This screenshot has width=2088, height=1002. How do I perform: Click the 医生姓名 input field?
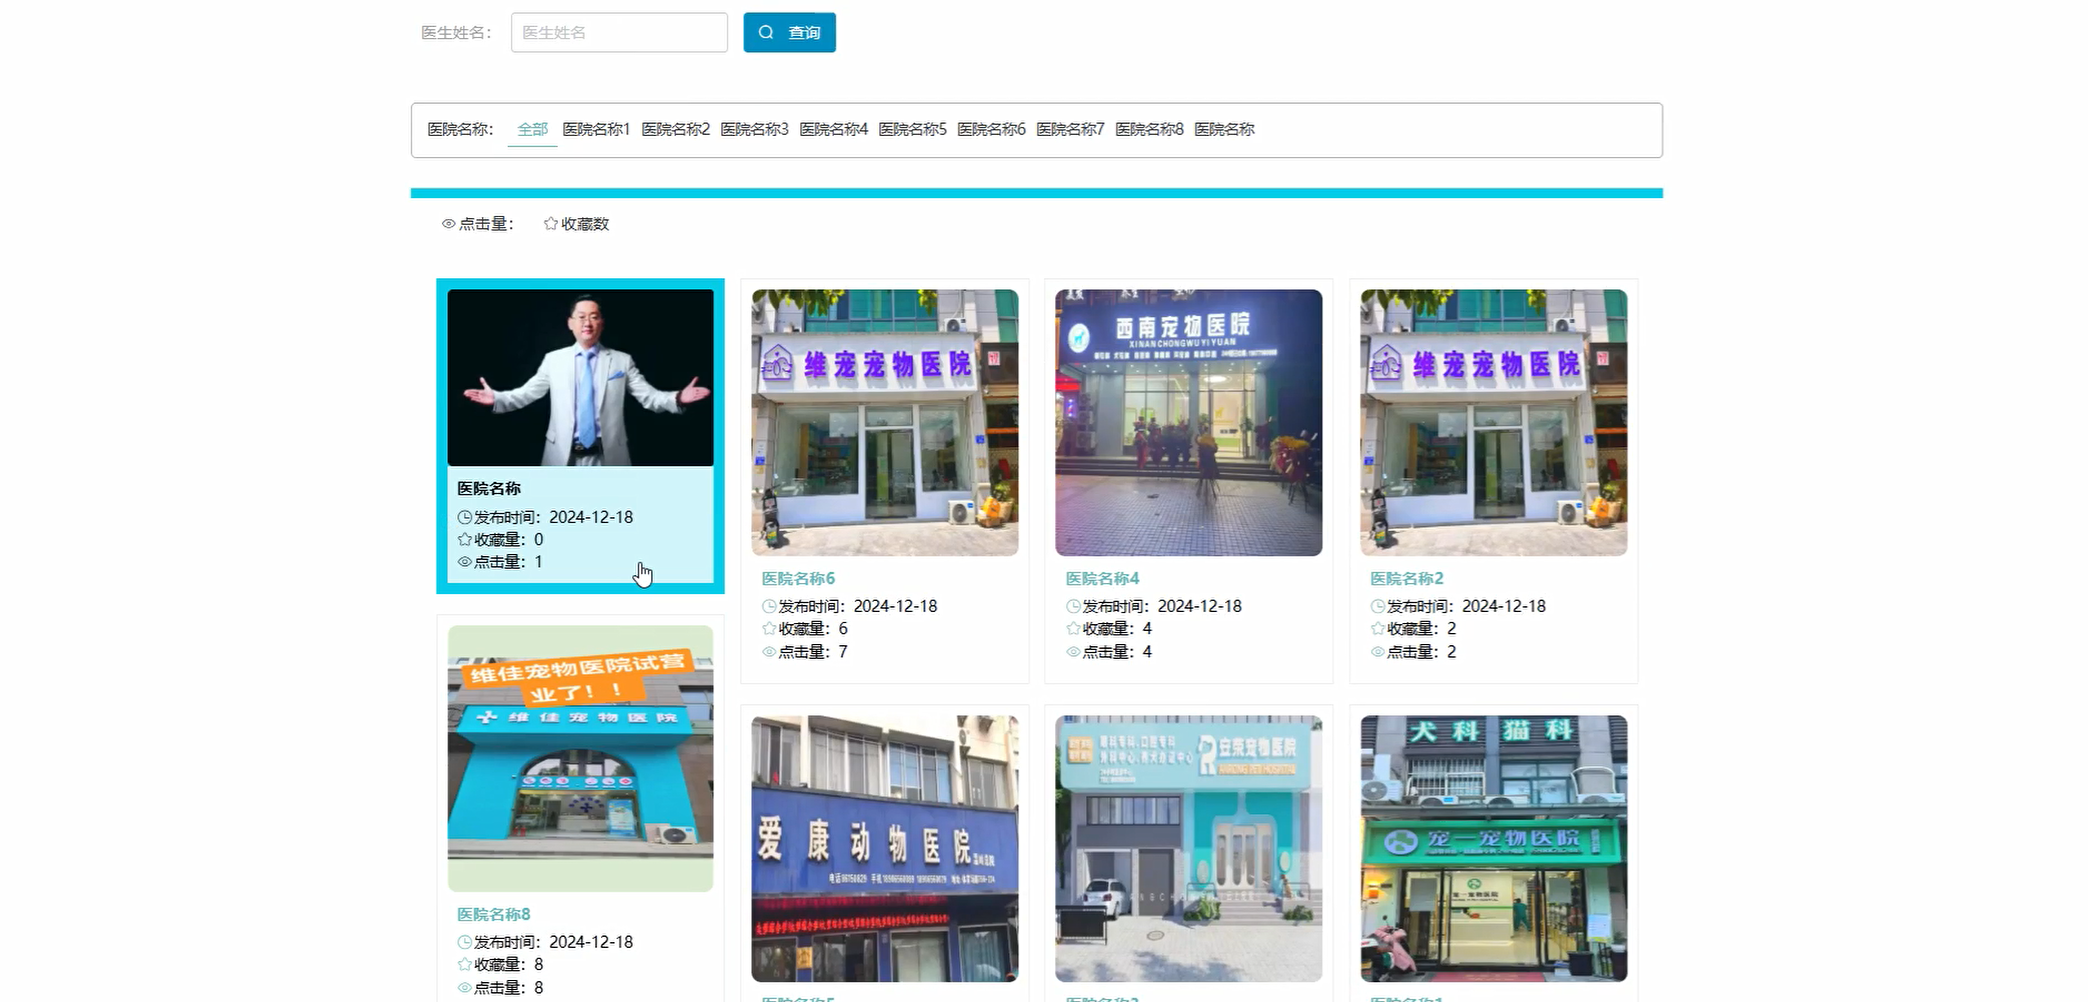pos(618,32)
